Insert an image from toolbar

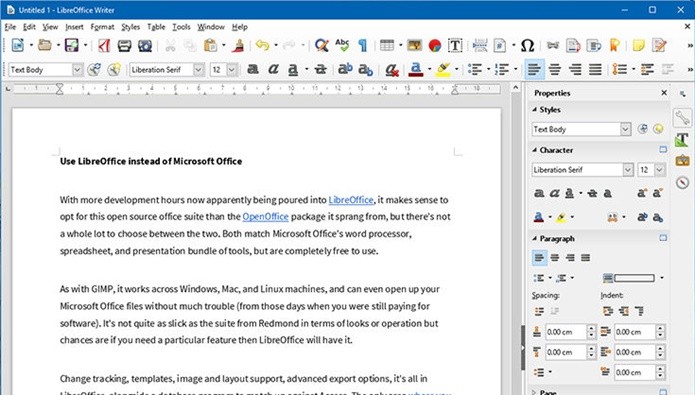[x=414, y=45]
